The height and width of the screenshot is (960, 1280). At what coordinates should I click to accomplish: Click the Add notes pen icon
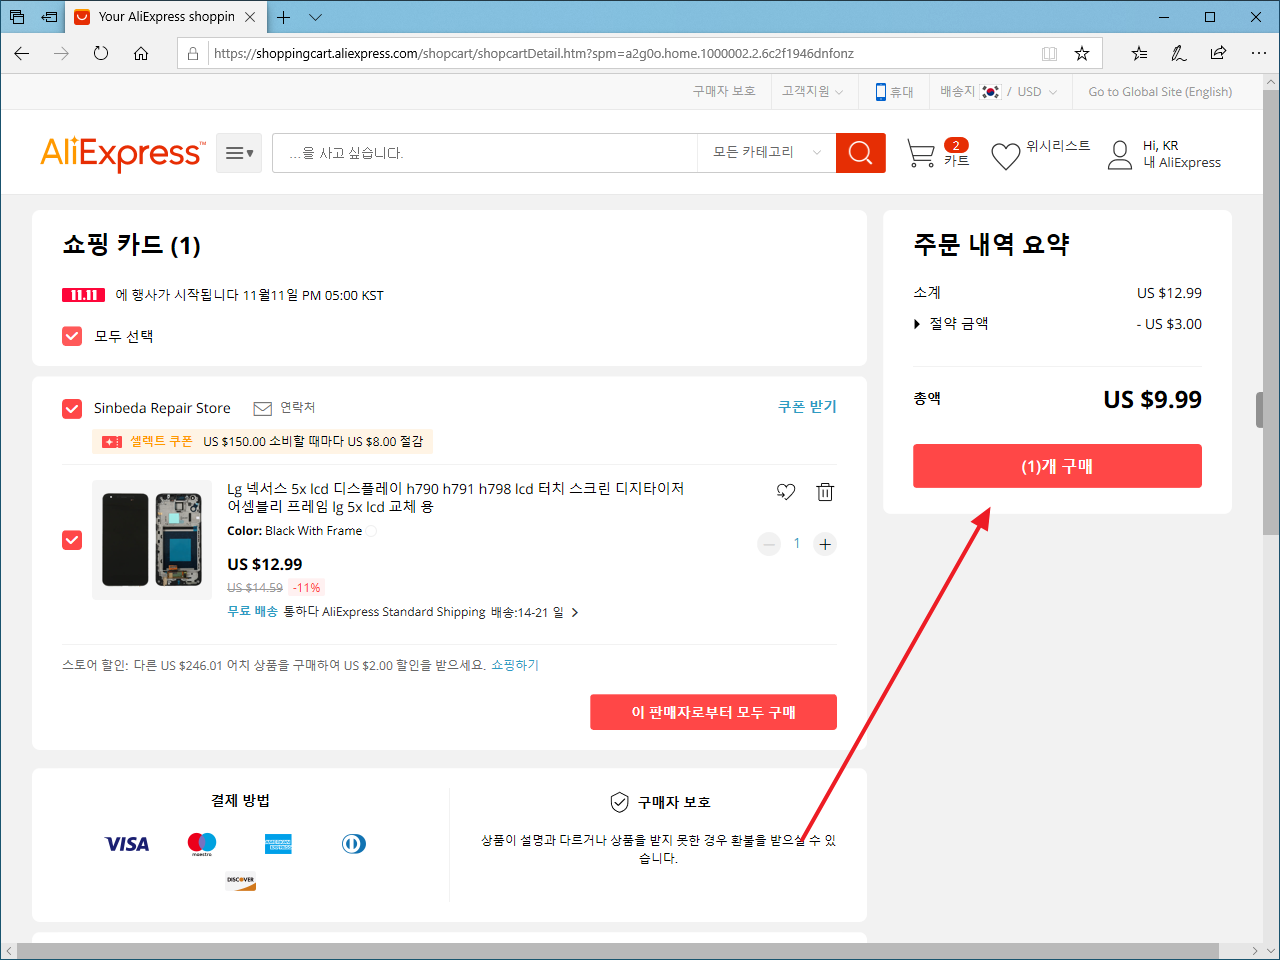point(1179,53)
